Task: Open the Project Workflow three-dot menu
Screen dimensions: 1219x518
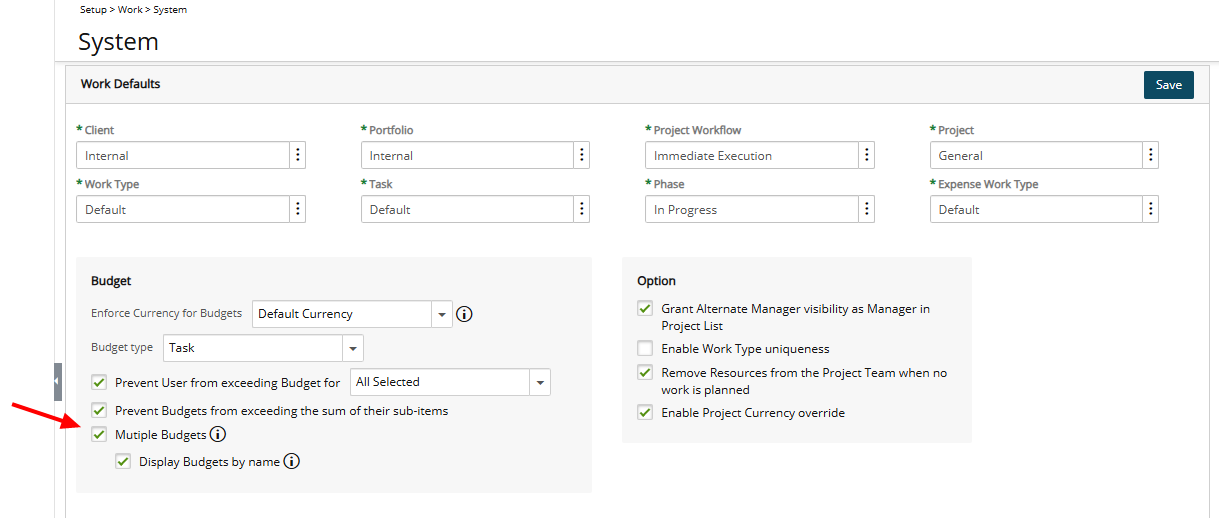Action: click(867, 155)
